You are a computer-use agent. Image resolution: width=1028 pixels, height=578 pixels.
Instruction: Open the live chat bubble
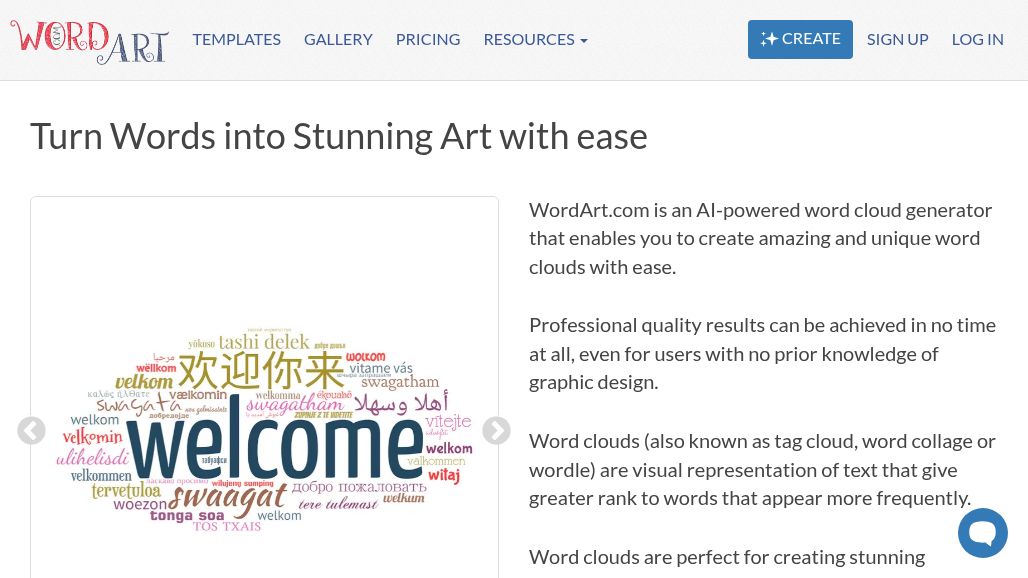(x=982, y=532)
